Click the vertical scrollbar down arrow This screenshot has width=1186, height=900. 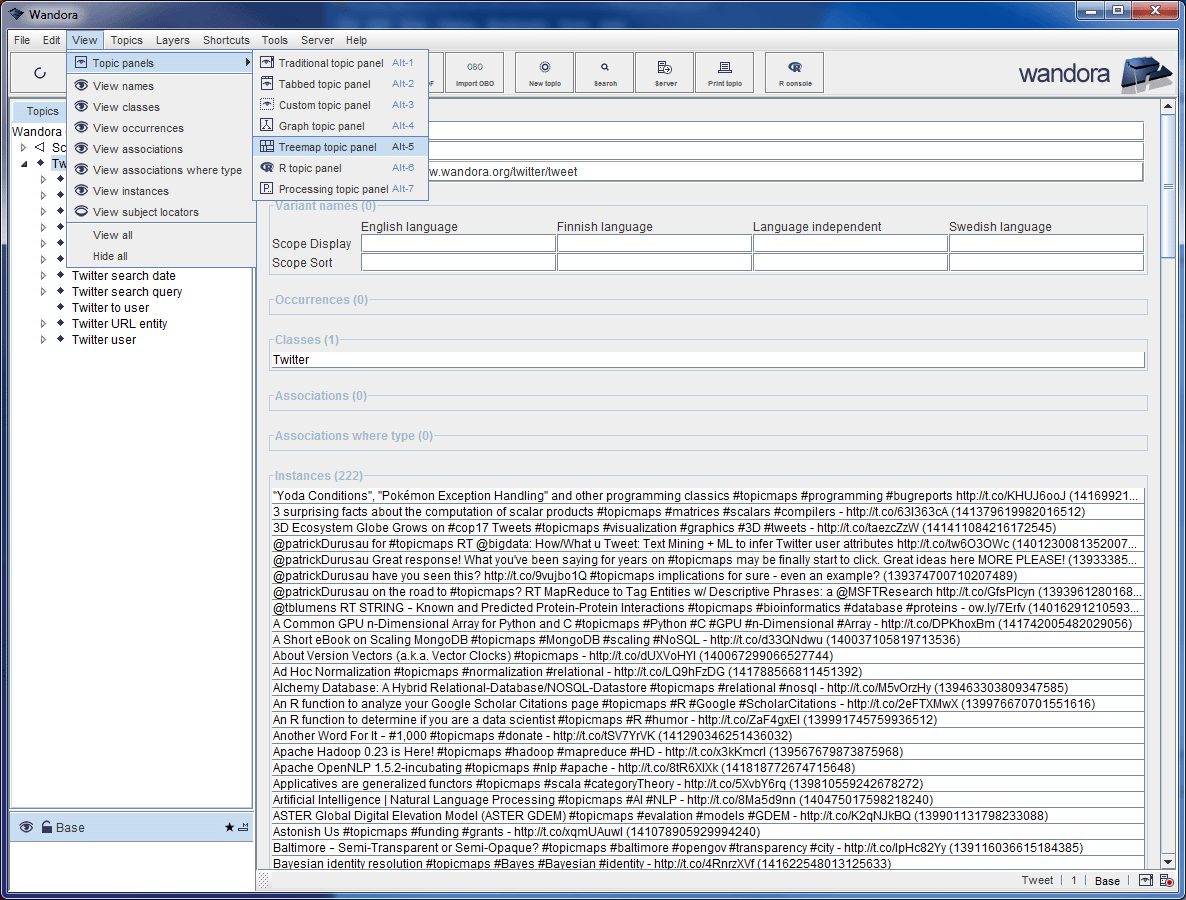click(1167, 861)
